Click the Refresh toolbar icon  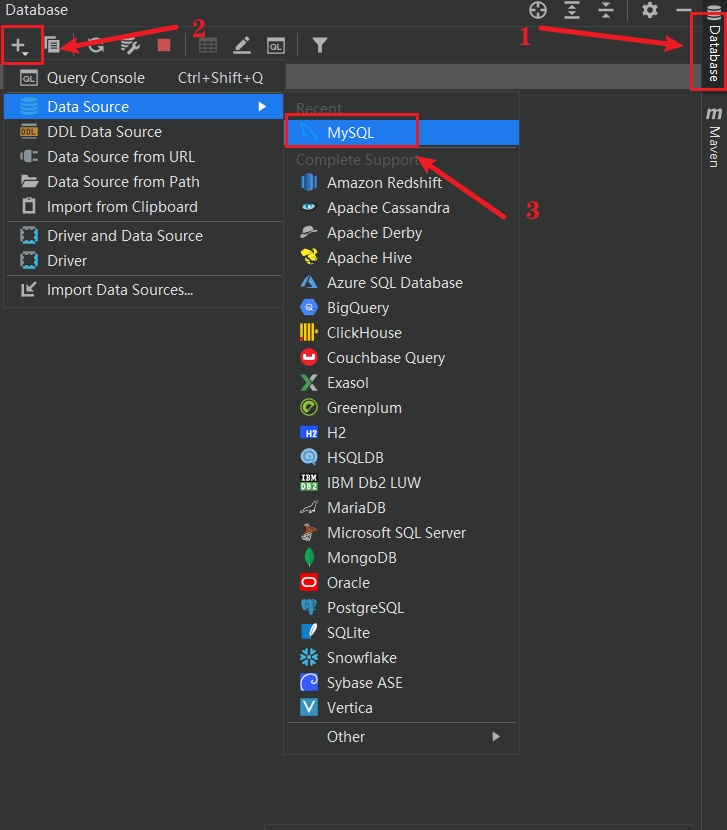click(96, 45)
